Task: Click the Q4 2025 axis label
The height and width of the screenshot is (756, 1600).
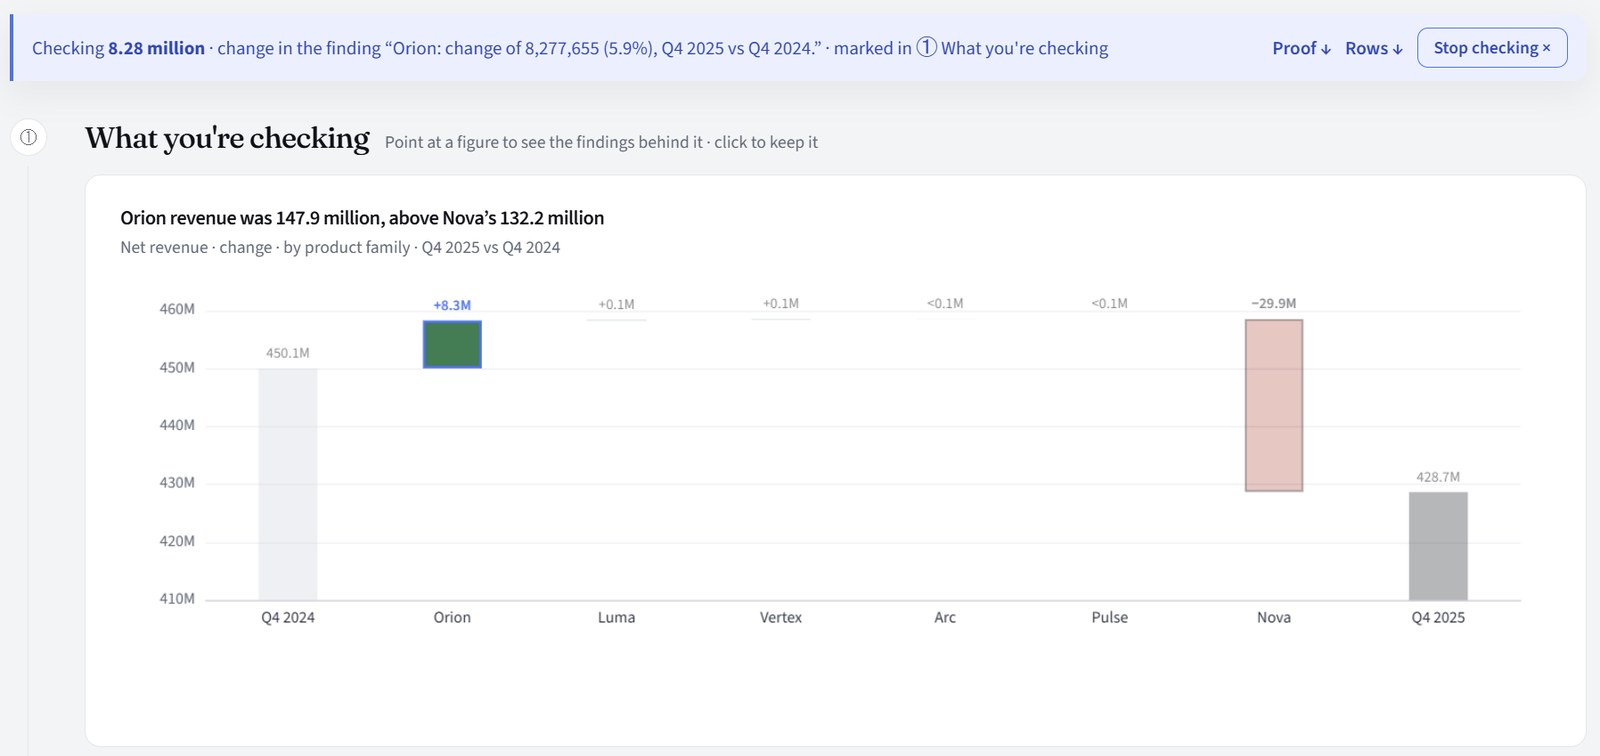Action: pyautogui.click(x=1438, y=617)
